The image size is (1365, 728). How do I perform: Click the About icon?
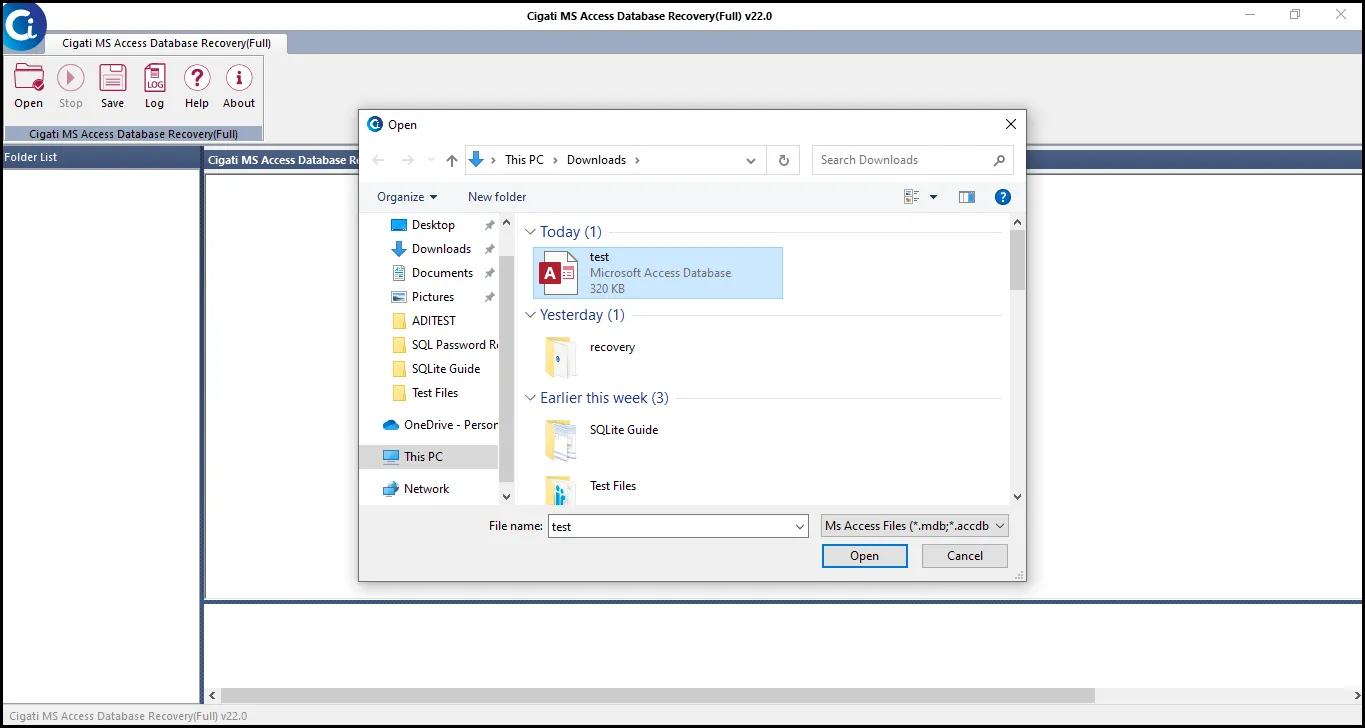click(239, 79)
